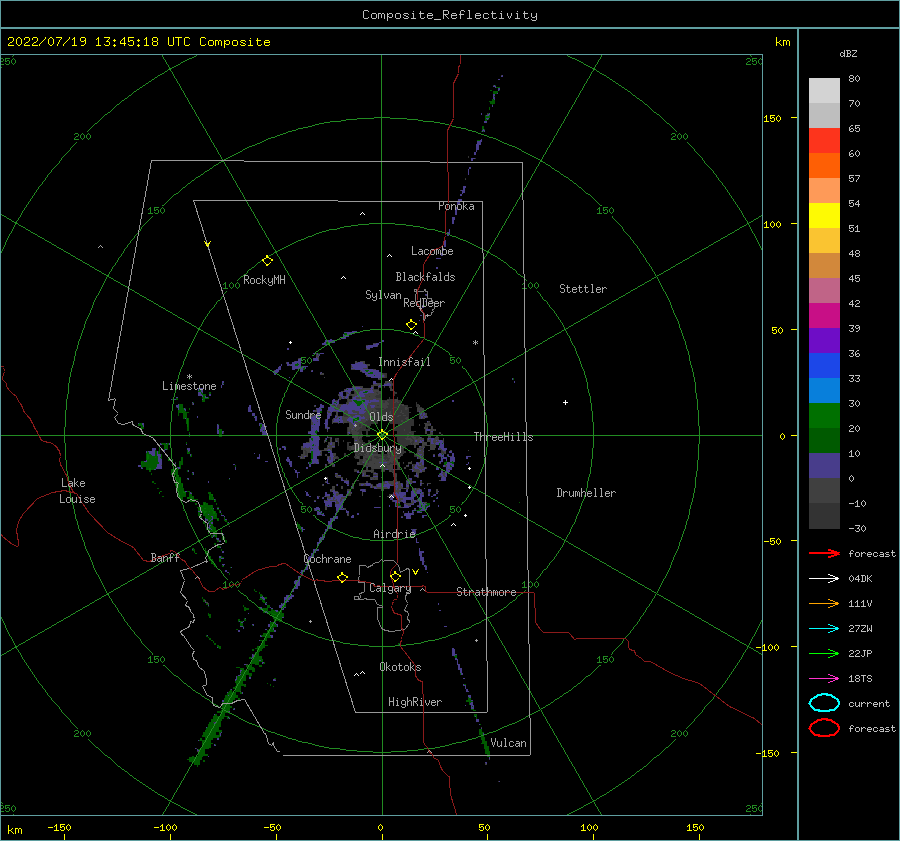Screen dimensions: 900x841
Task: Click the Airdrie label
Action: click(x=394, y=534)
